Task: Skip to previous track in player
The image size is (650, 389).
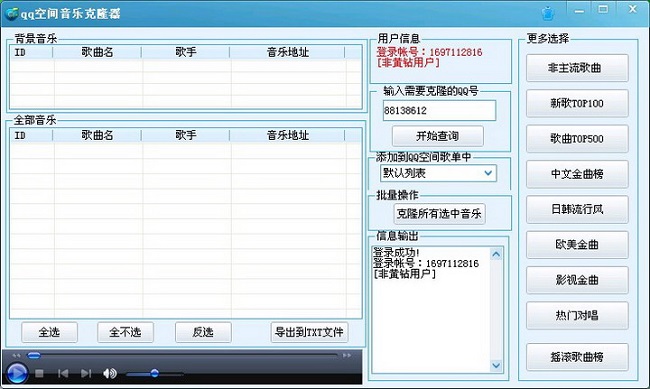Action: coord(63,374)
